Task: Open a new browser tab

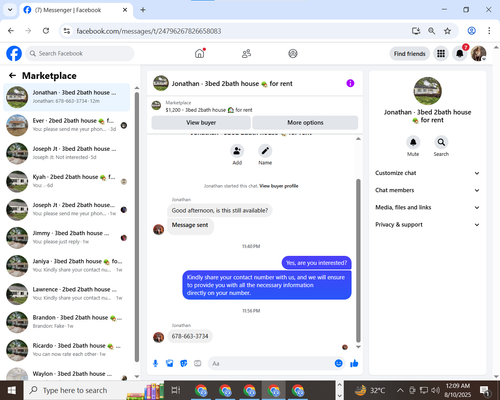Action: 143,10
